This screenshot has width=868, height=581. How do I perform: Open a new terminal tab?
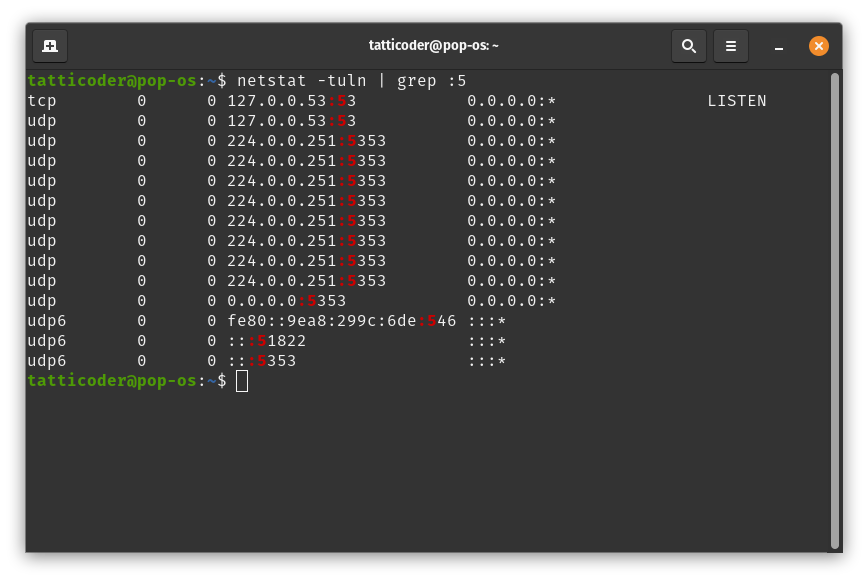[x=50, y=46]
